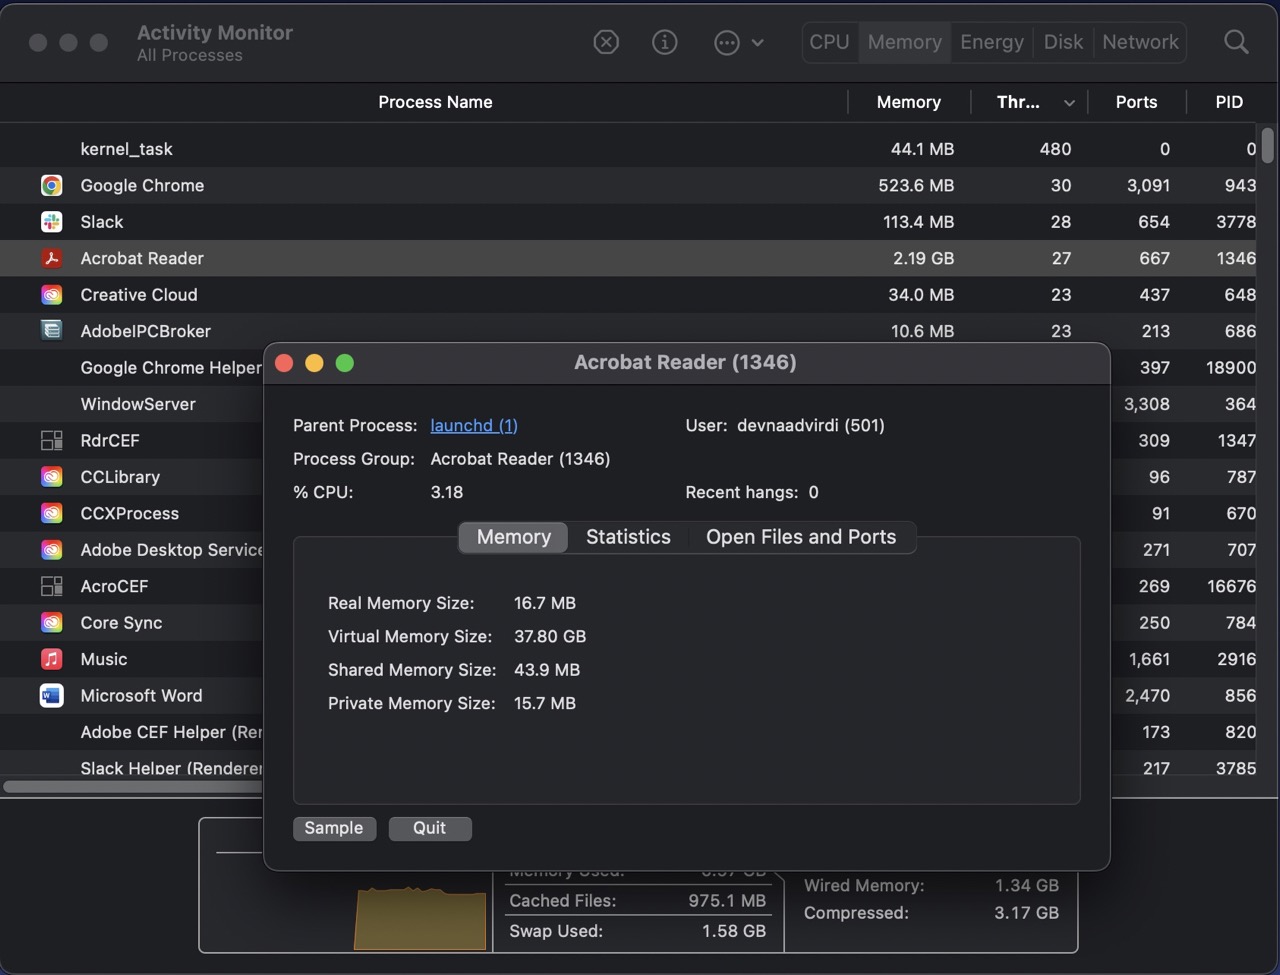Open the Open Files and Ports tab

click(801, 537)
